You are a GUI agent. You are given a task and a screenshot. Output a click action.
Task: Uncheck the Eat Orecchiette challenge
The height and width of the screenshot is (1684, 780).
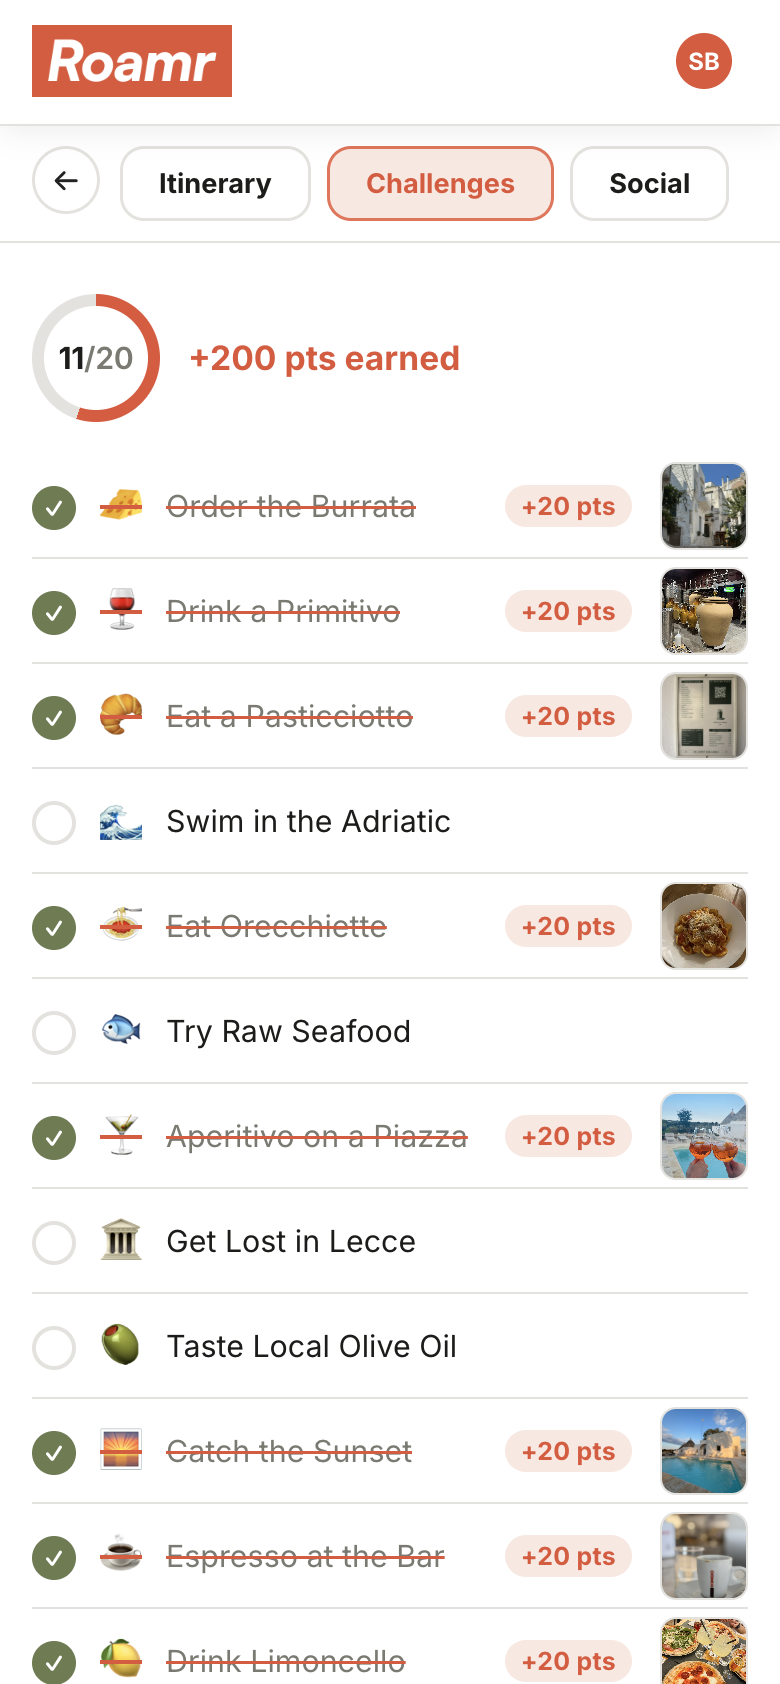click(x=54, y=928)
